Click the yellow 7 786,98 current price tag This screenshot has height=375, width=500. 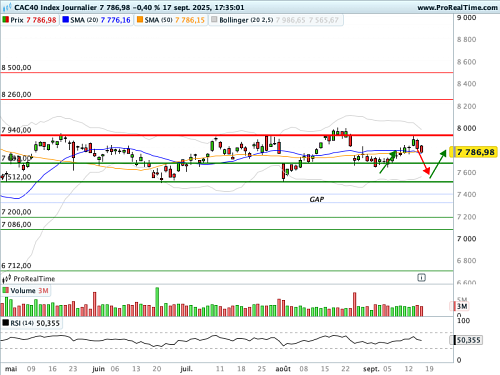coord(473,152)
